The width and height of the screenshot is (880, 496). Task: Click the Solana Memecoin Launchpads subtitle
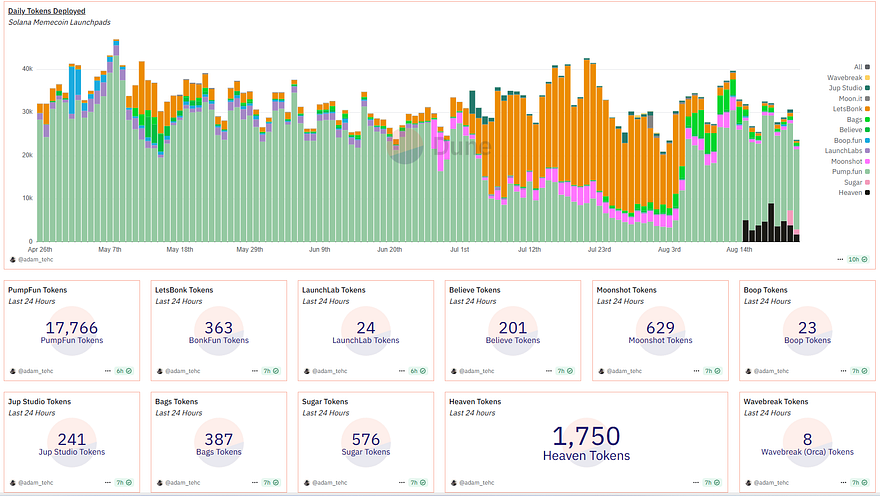point(59,22)
